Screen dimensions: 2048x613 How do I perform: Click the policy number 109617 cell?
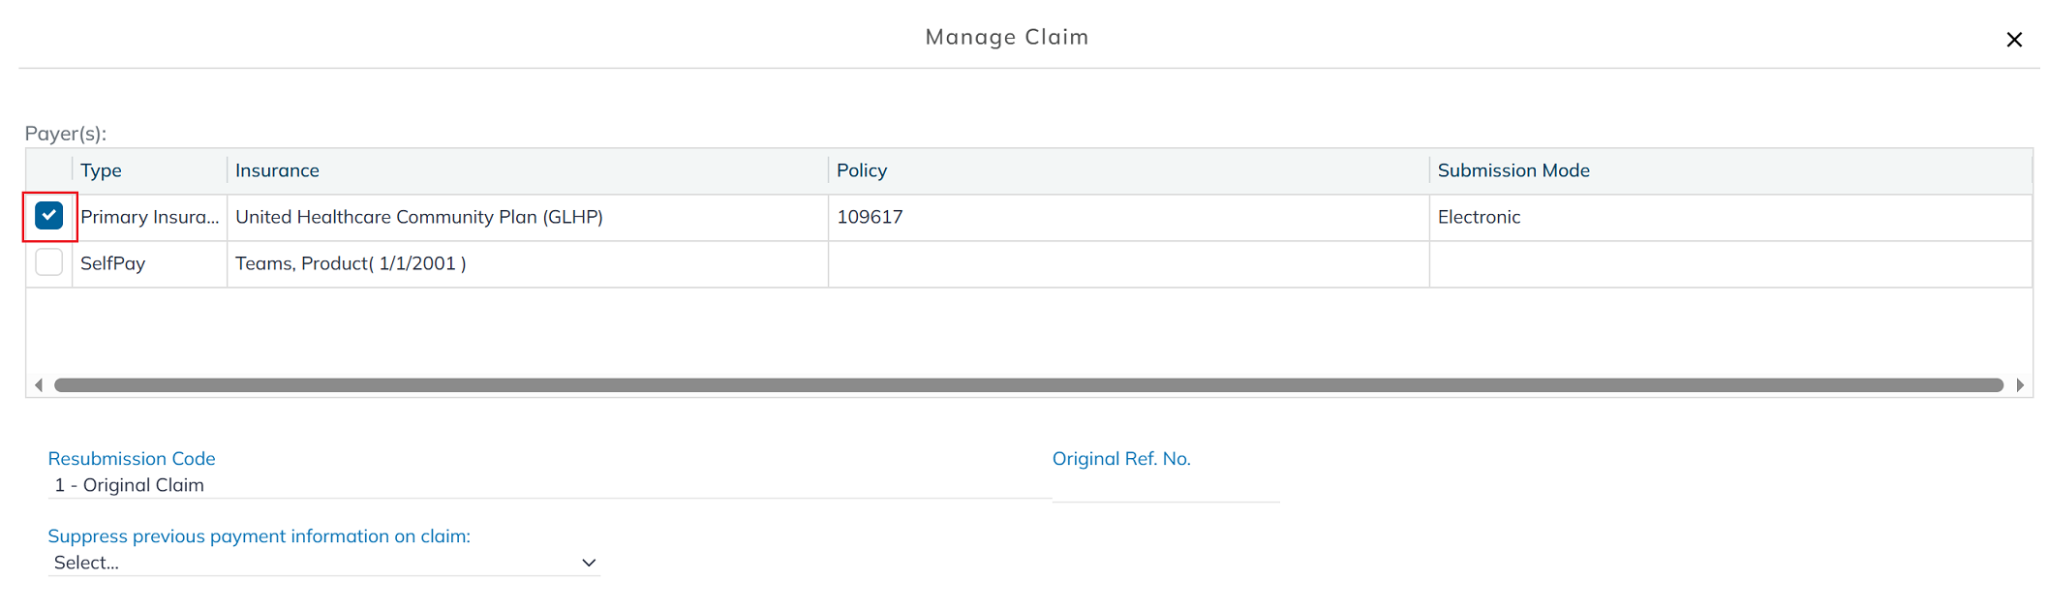pos(869,217)
